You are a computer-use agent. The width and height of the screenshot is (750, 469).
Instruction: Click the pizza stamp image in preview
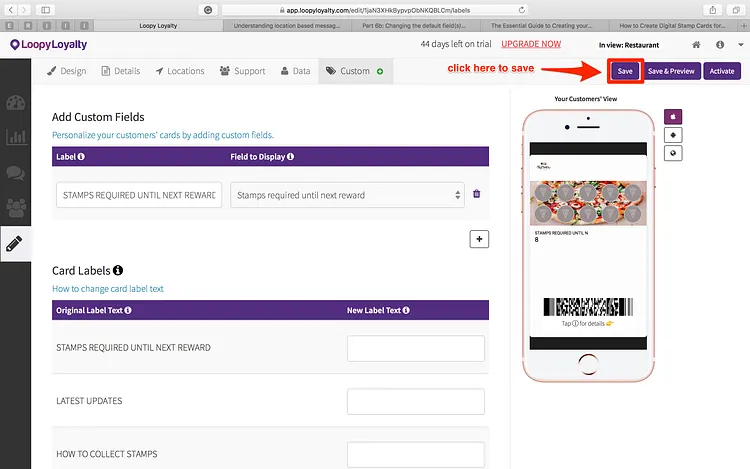click(x=588, y=203)
